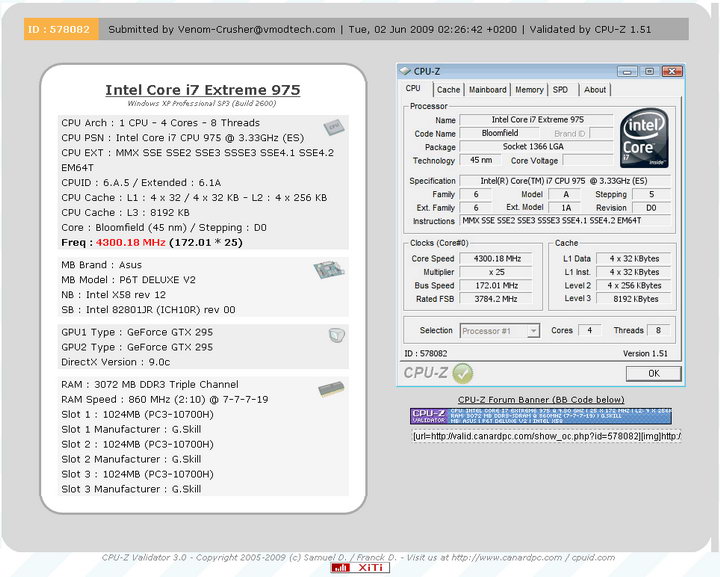The image size is (720, 577).
Task: Click the Ext. Model 1A field
Action: pyautogui.click(x=566, y=207)
